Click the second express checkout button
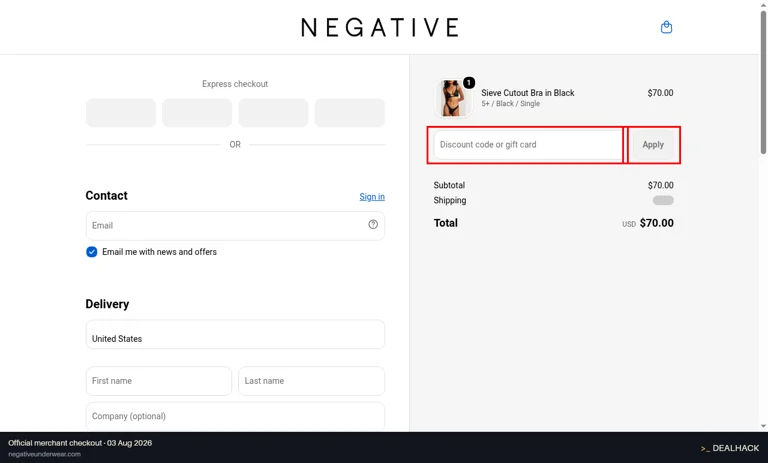The image size is (768, 463). click(x=197, y=113)
